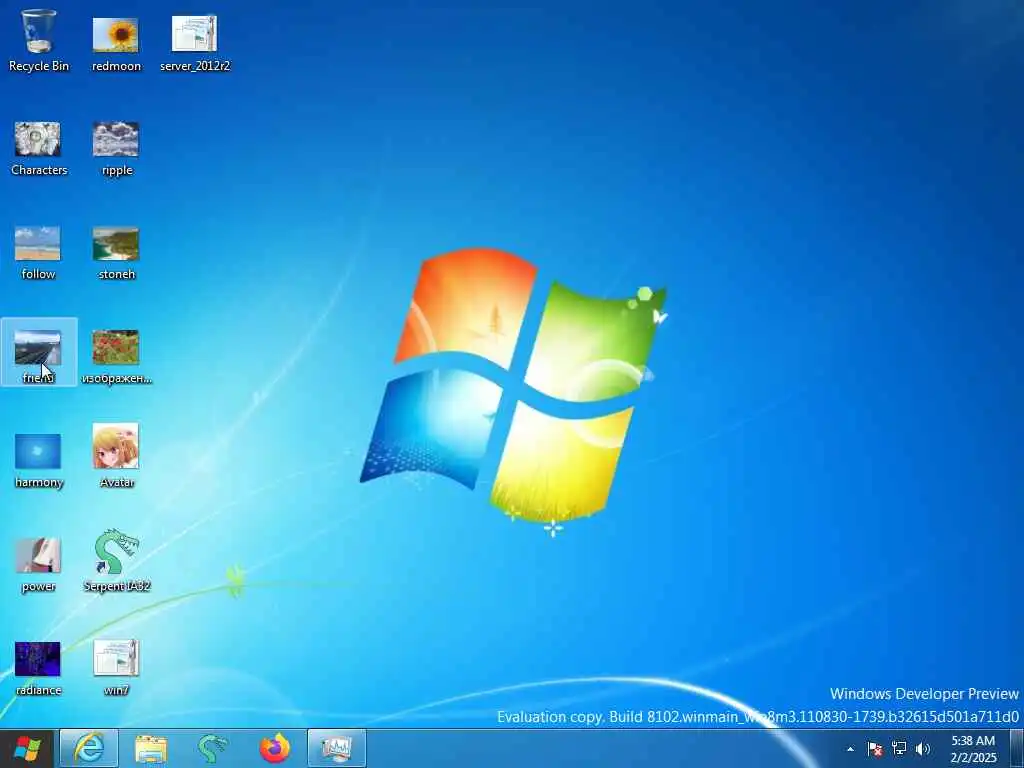Image resolution: width=1024 pixels, height=768 pixels.
Task: Show hidden tray icons arrow
Action: point(850,749)
